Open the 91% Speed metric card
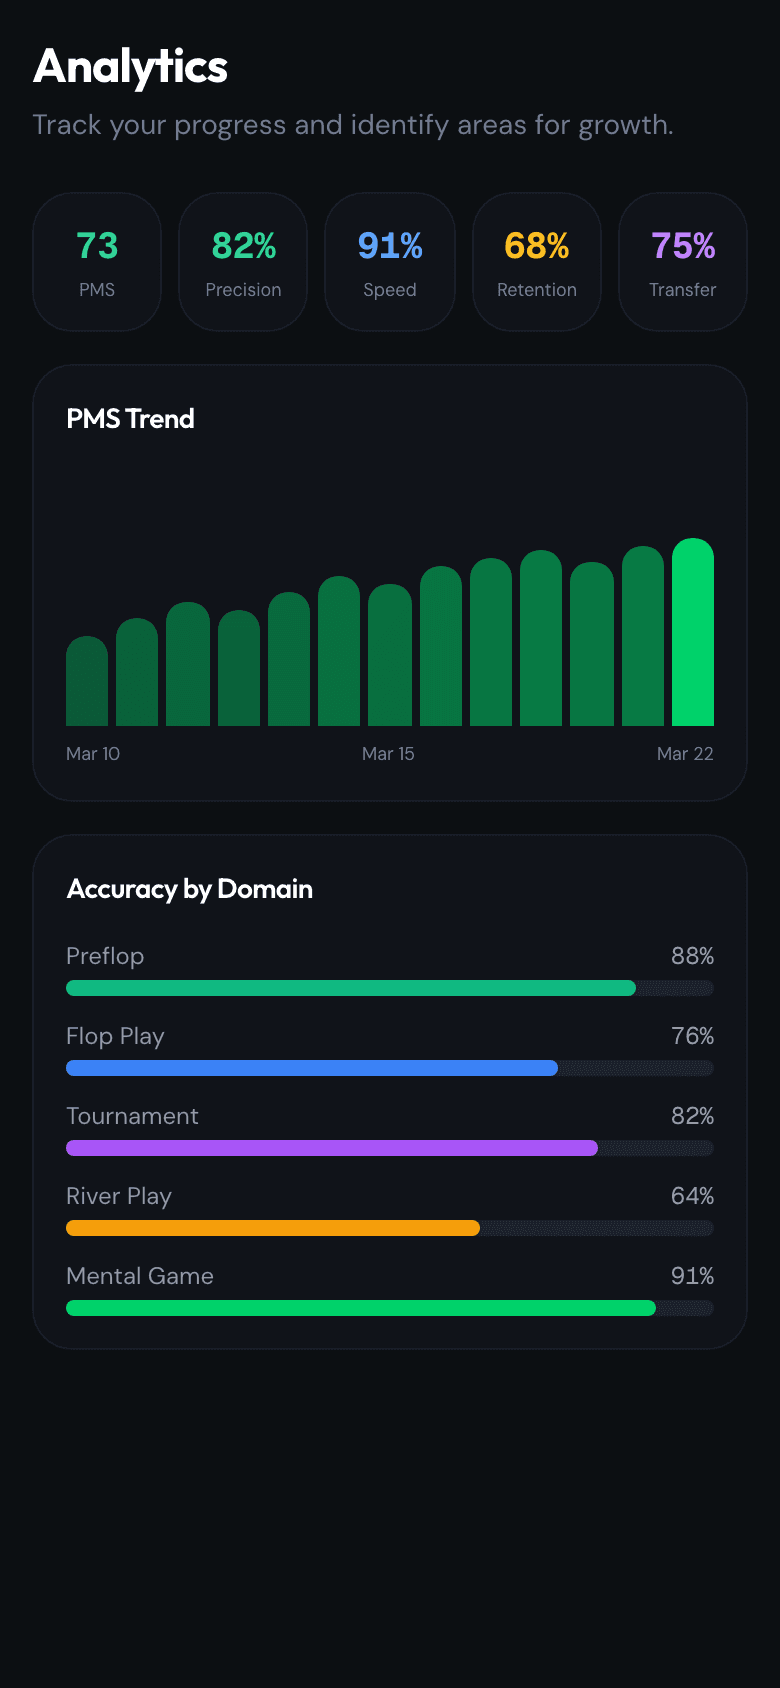The height and width of the screenshot is (1688, 780). pos(389,261)
